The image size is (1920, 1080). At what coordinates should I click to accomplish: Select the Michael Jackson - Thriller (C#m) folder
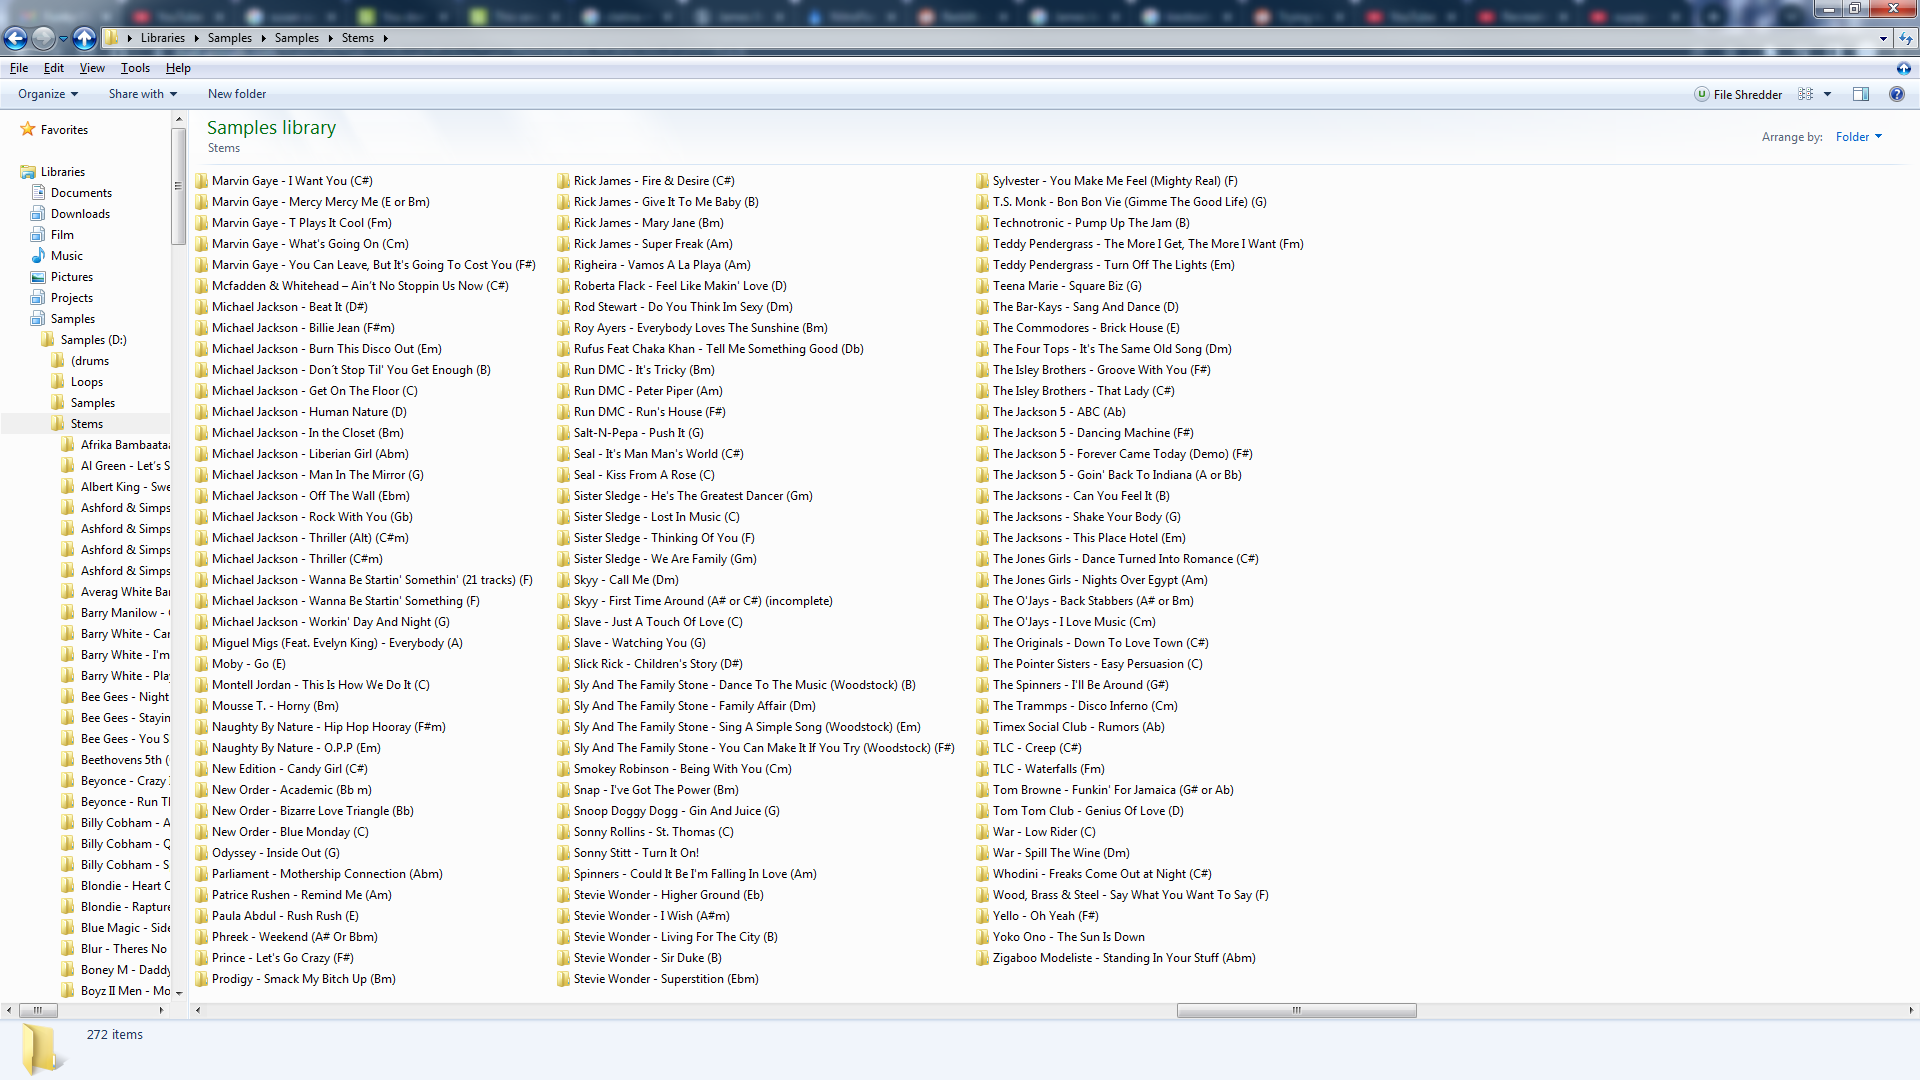pos(296,559)
